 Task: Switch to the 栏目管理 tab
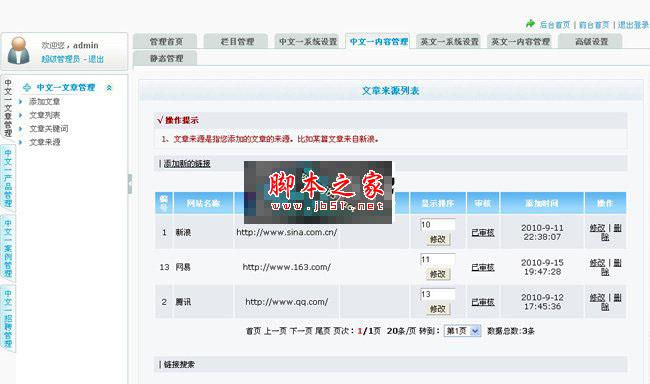(237, 41)
